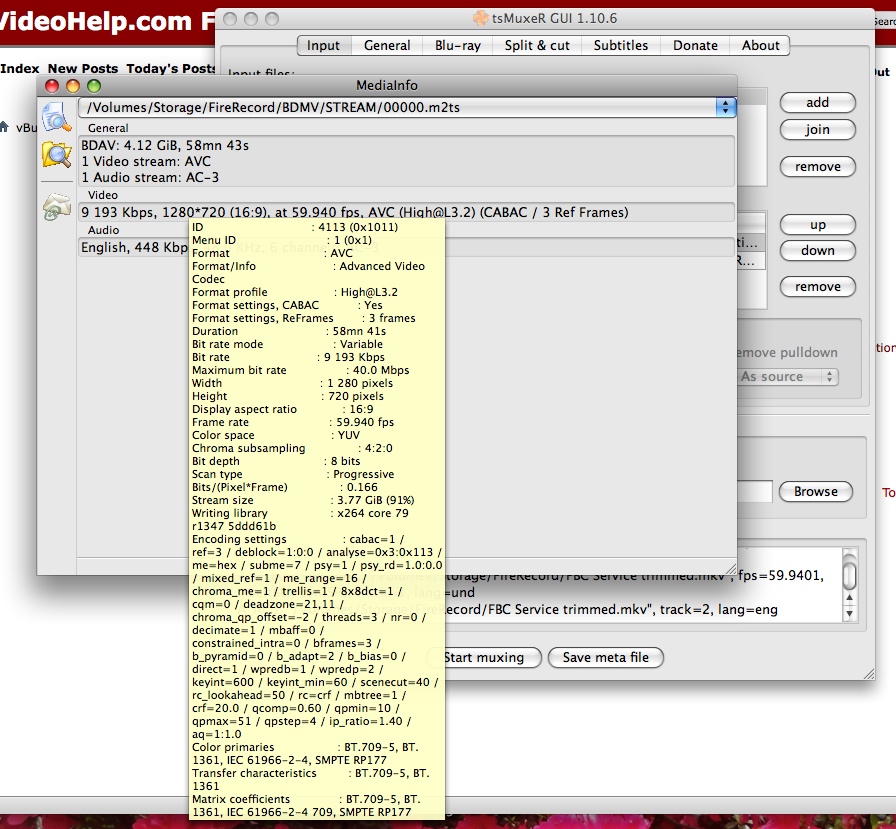Screen dimensions: 896x829
Task: Click the remove button below join
Action: click(x=818, y=167)
